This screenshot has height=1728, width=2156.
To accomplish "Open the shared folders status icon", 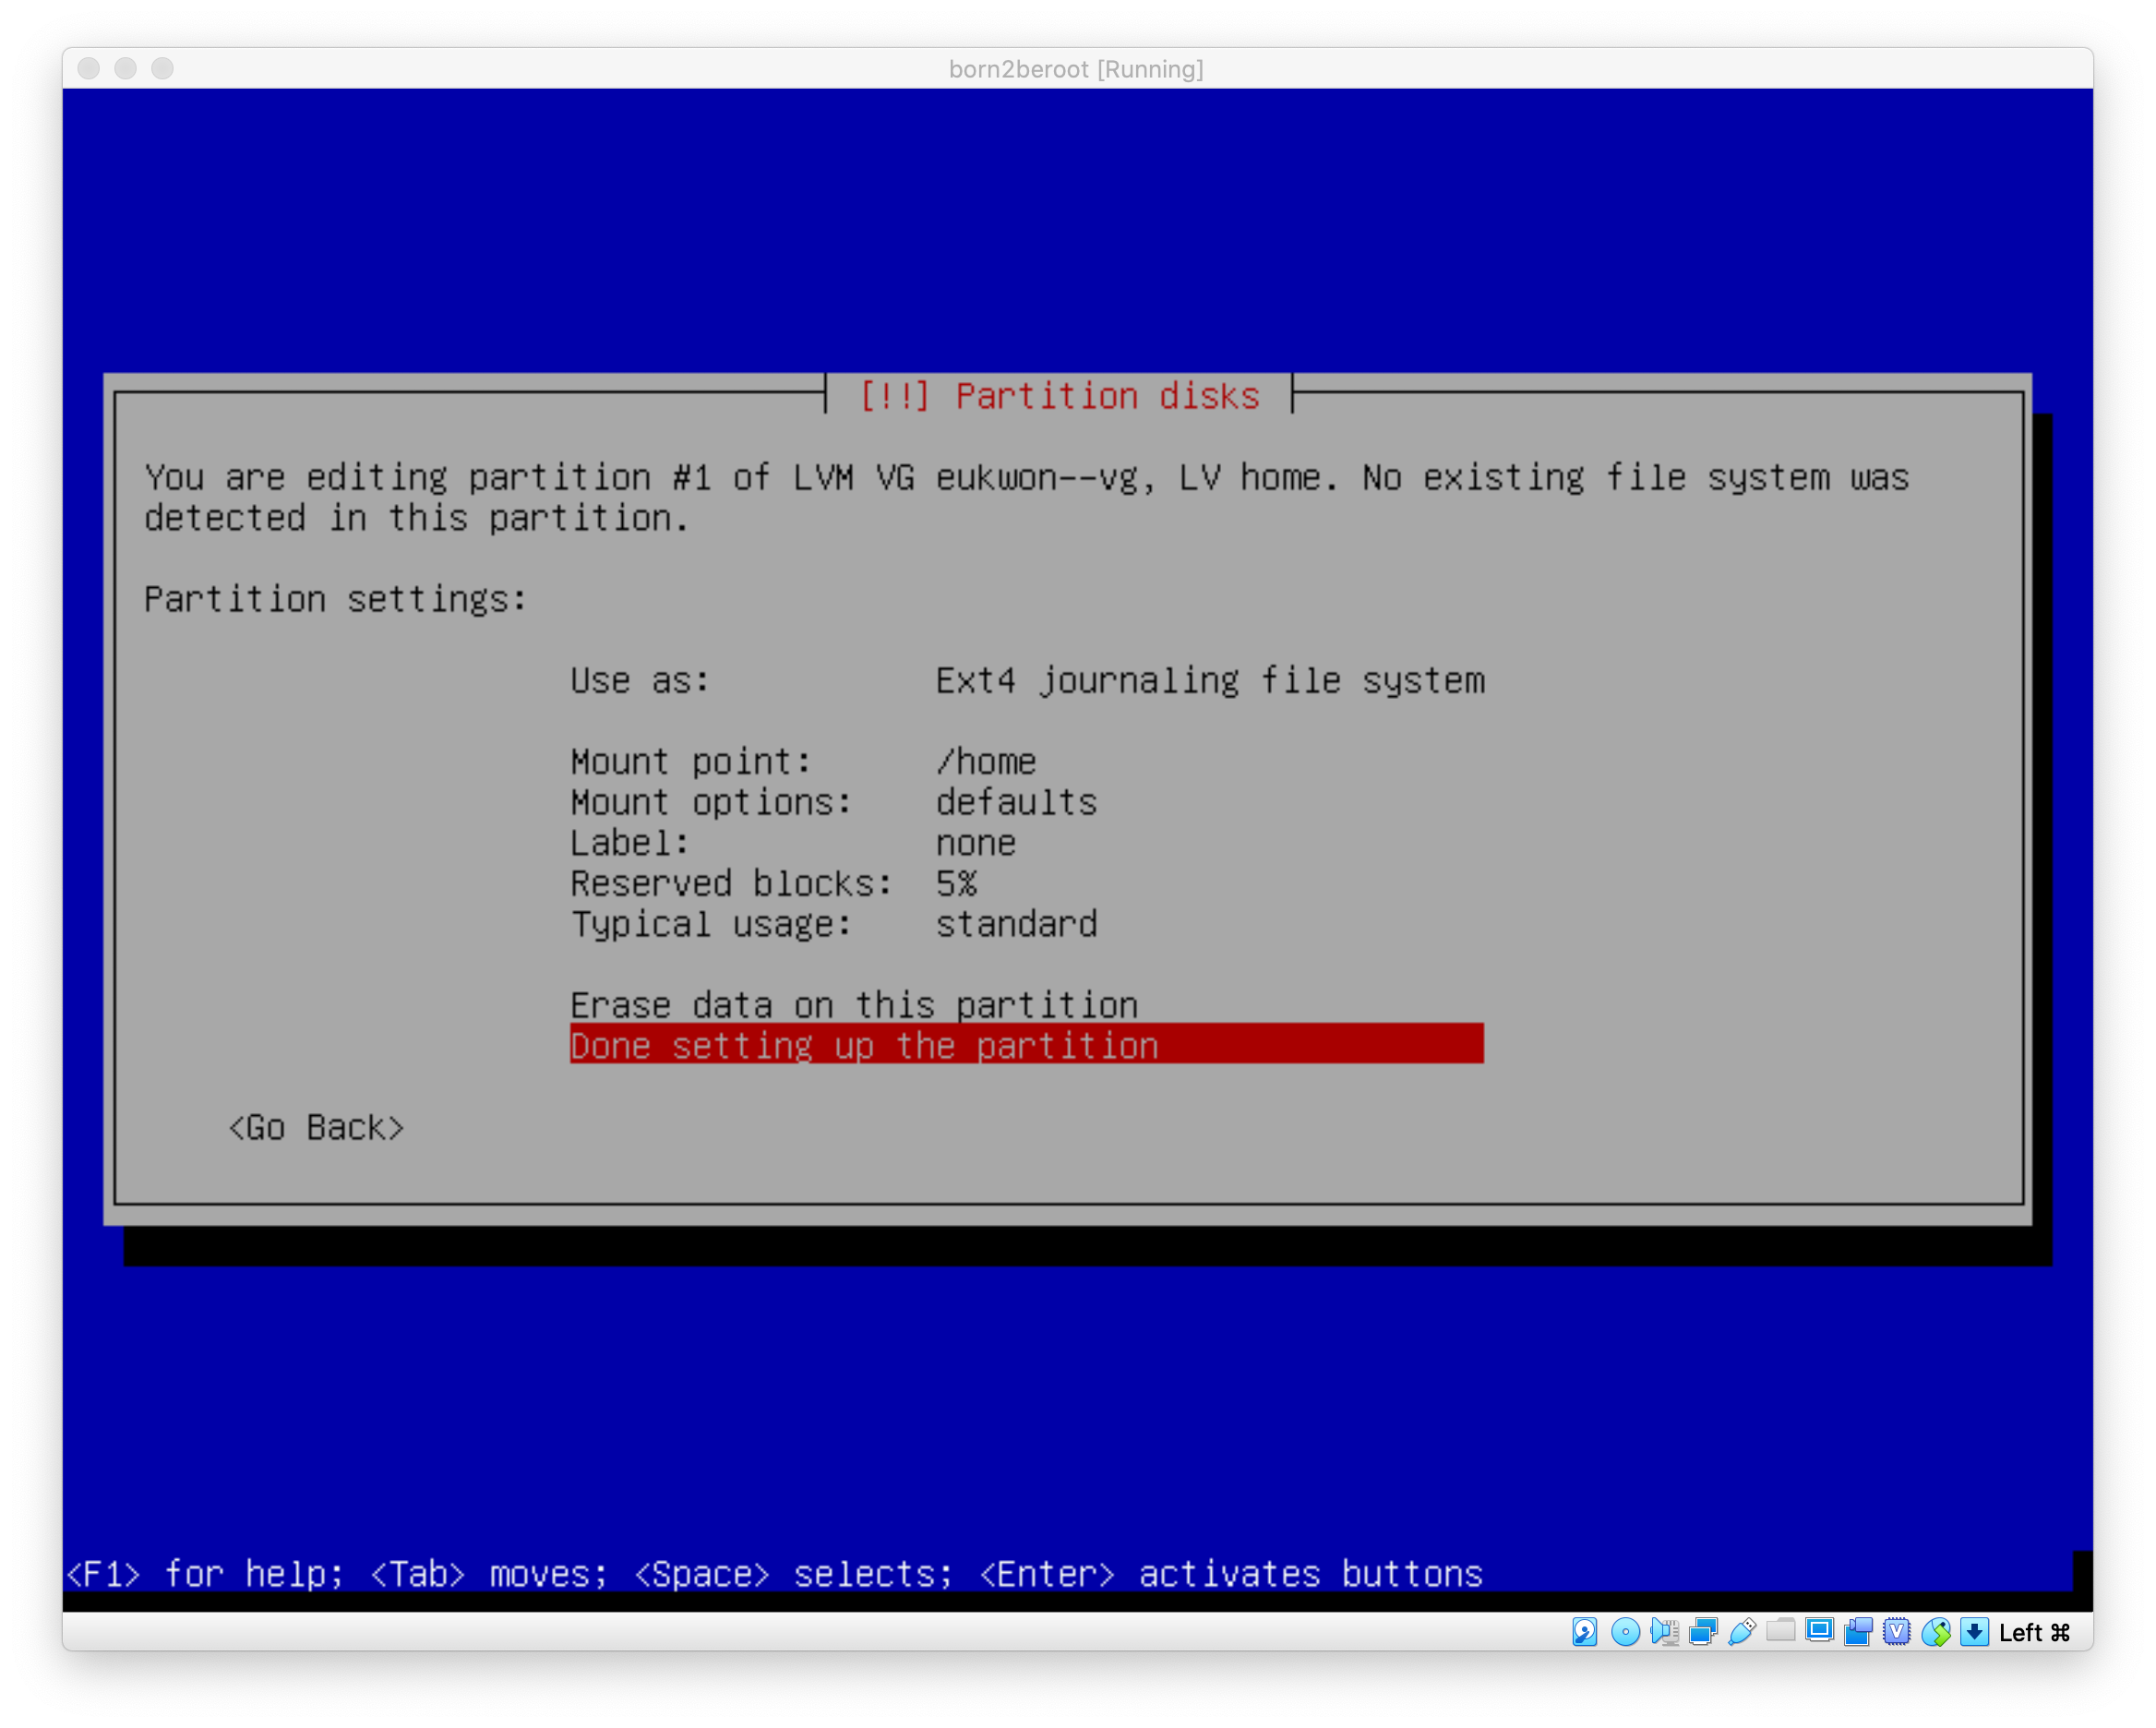I will (1780, 1632).
